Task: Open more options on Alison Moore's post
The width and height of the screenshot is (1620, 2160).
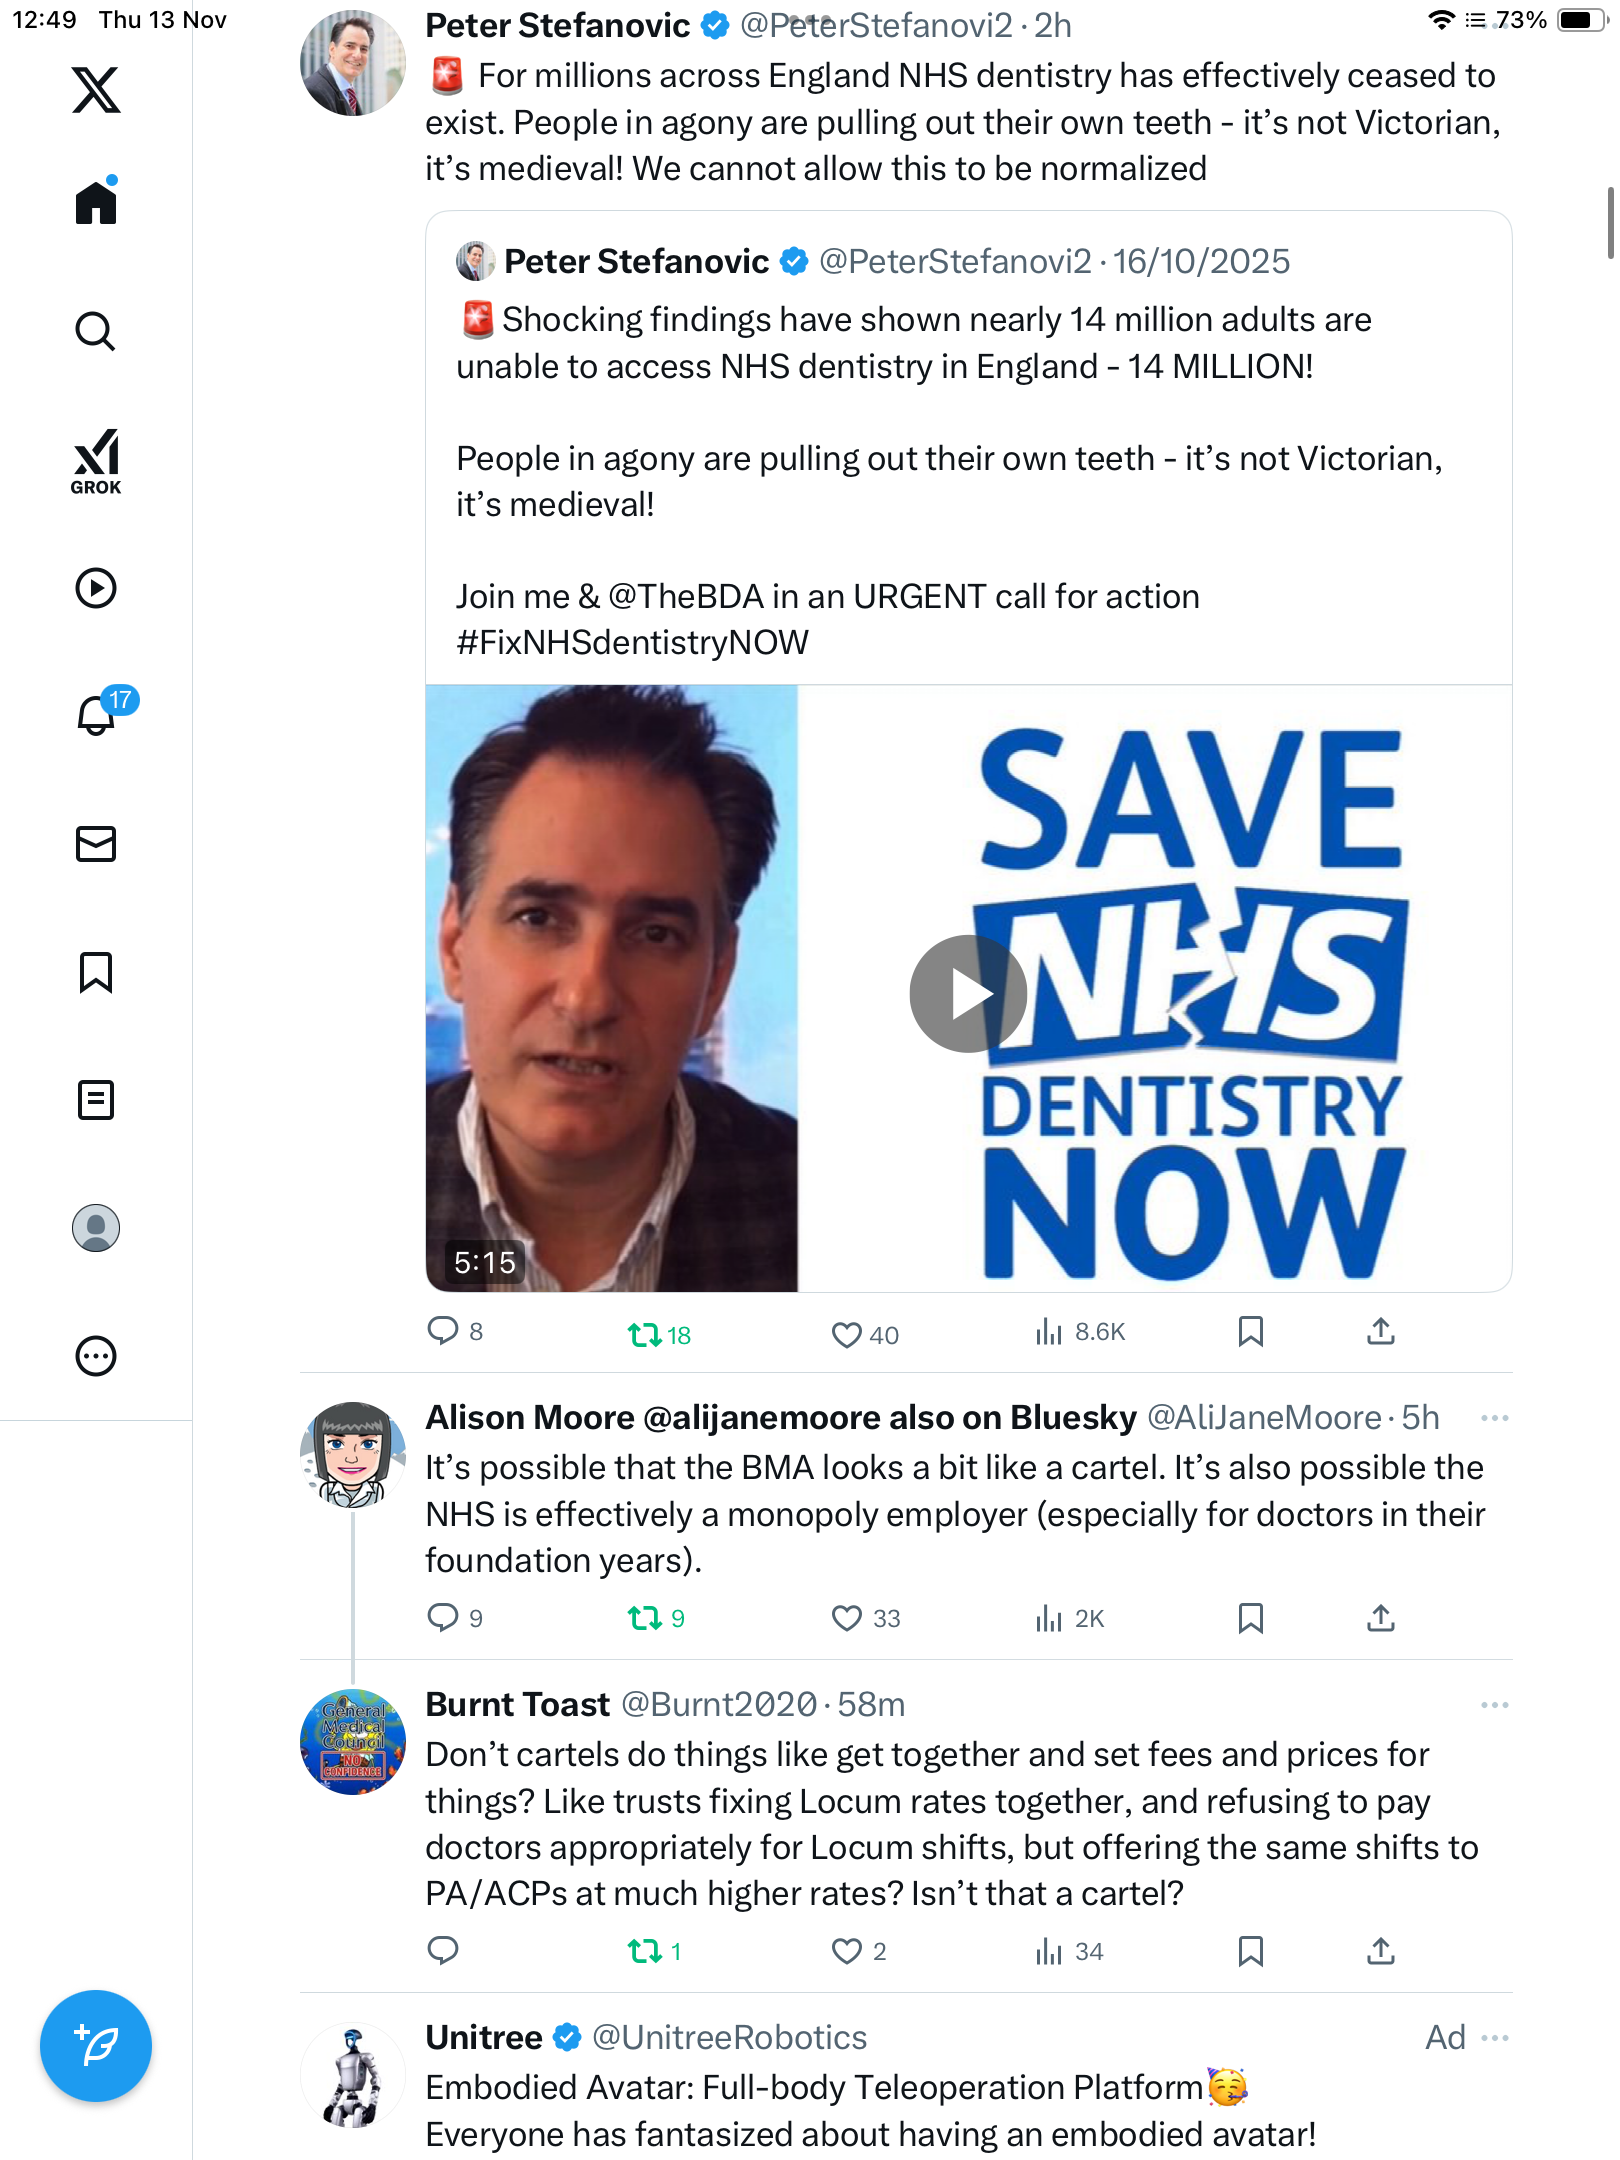Action: point(1494,1418)
